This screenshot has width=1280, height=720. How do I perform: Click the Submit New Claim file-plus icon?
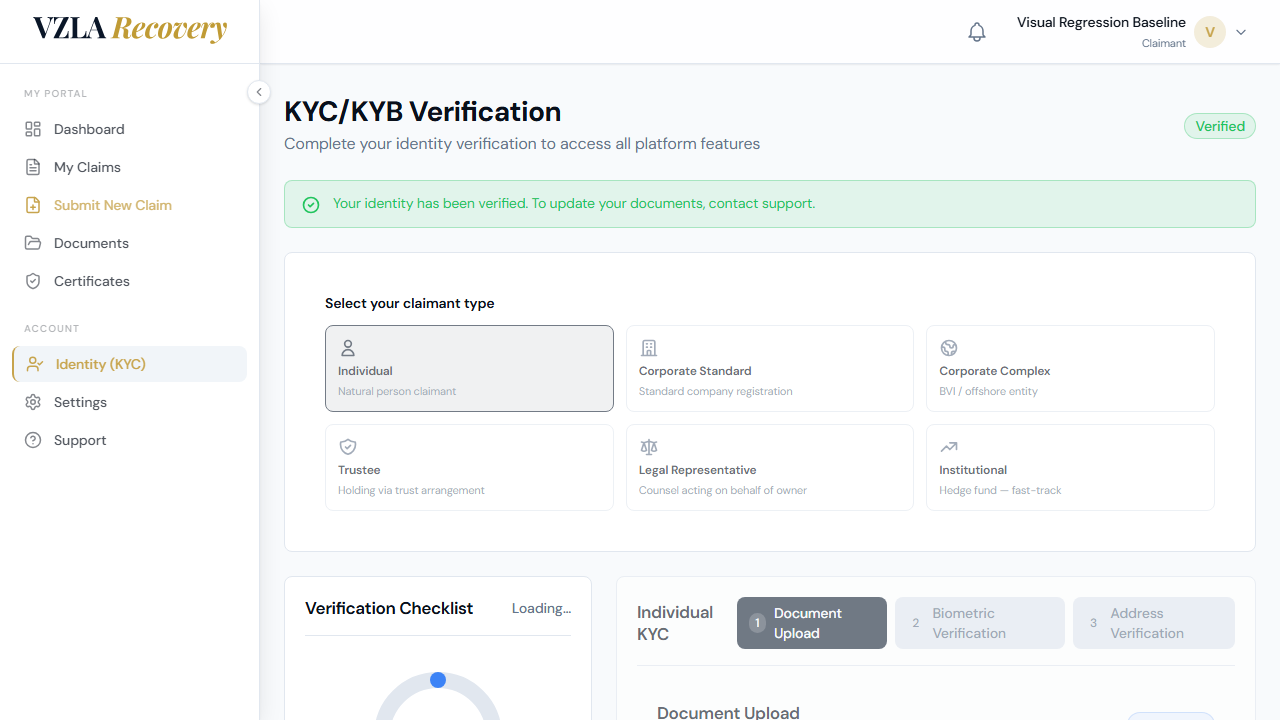pos(33,205)
